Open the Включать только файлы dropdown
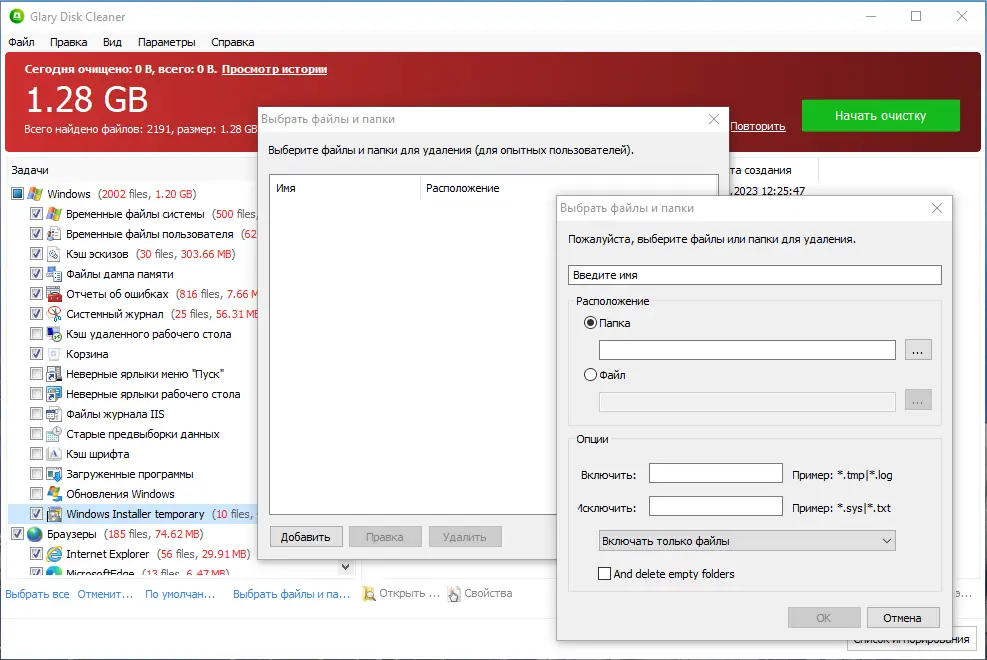Viewport: 987px width, 660px height. point(747,541)
